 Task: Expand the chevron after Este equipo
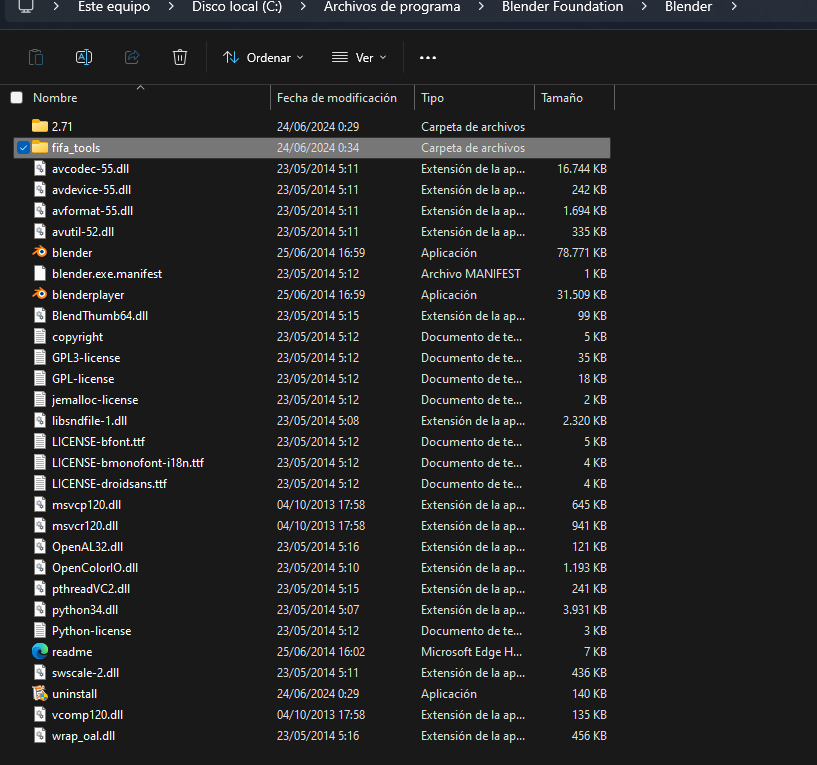(x=171, y=7)
